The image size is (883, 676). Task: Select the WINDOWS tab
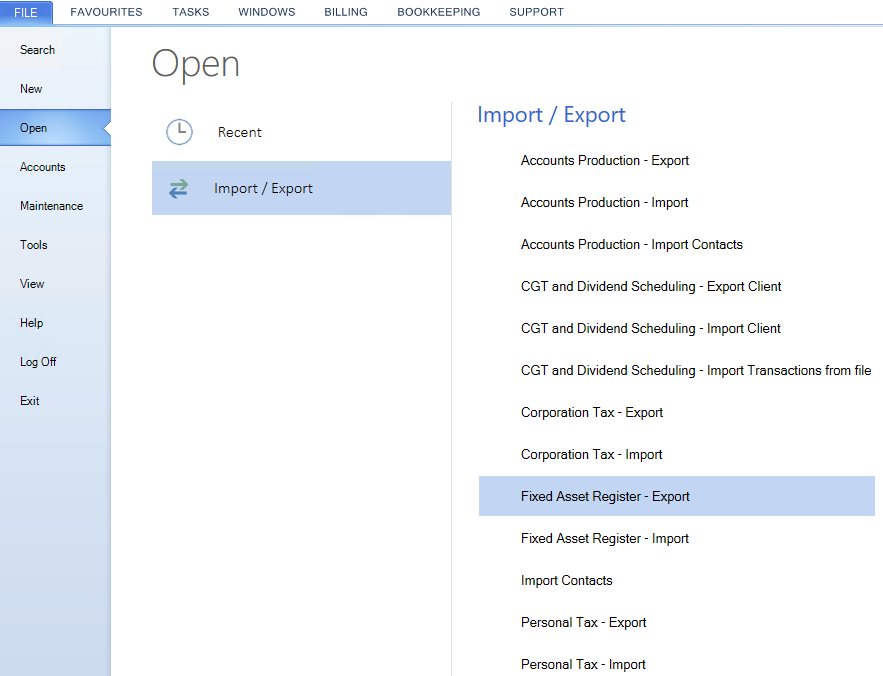[266, 12]
